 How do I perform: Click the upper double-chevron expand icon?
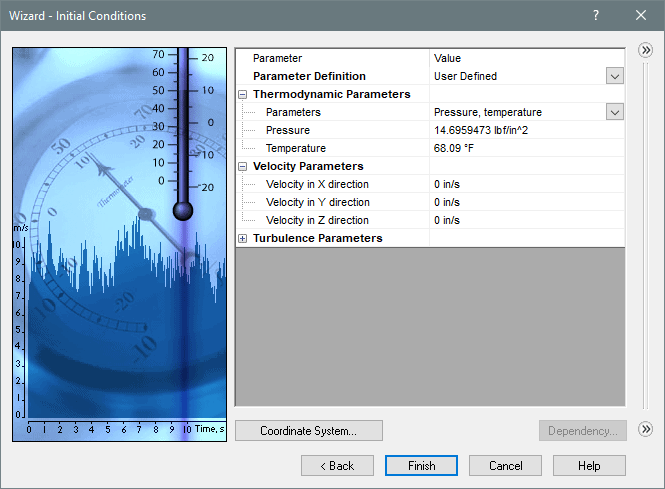click(x=645, y=50)
